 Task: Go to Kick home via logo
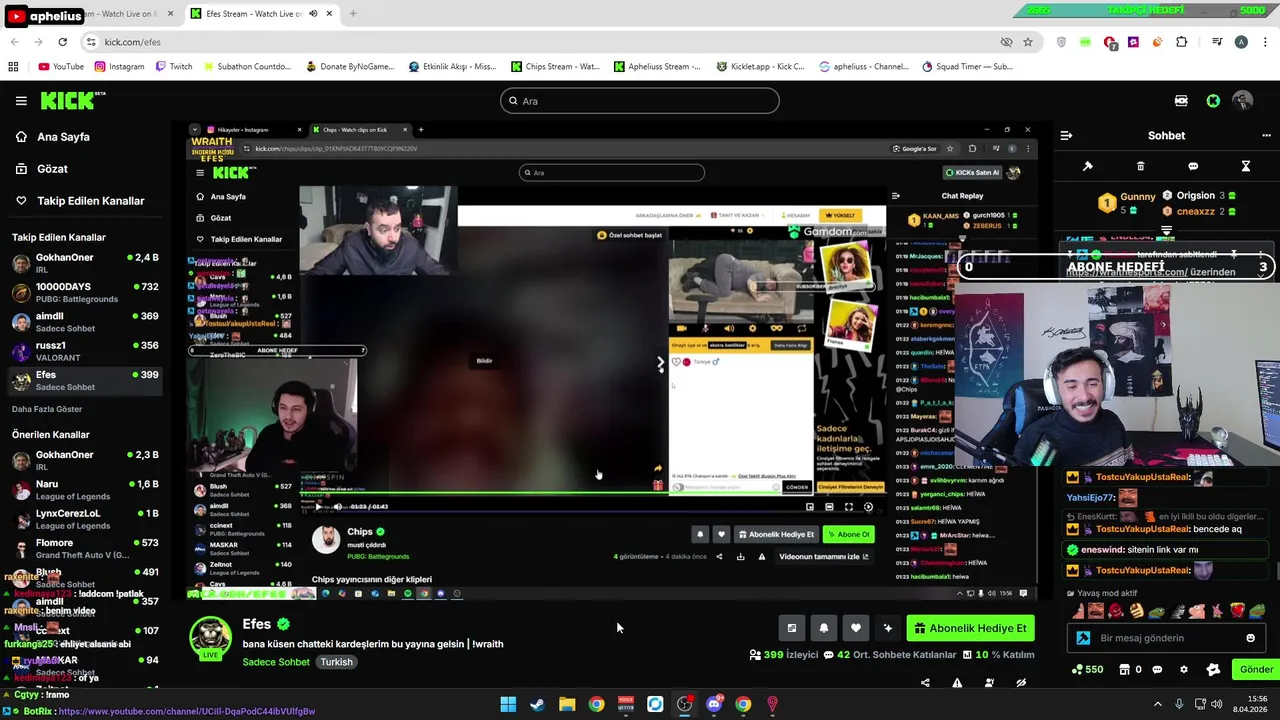[x=73, y=100]
